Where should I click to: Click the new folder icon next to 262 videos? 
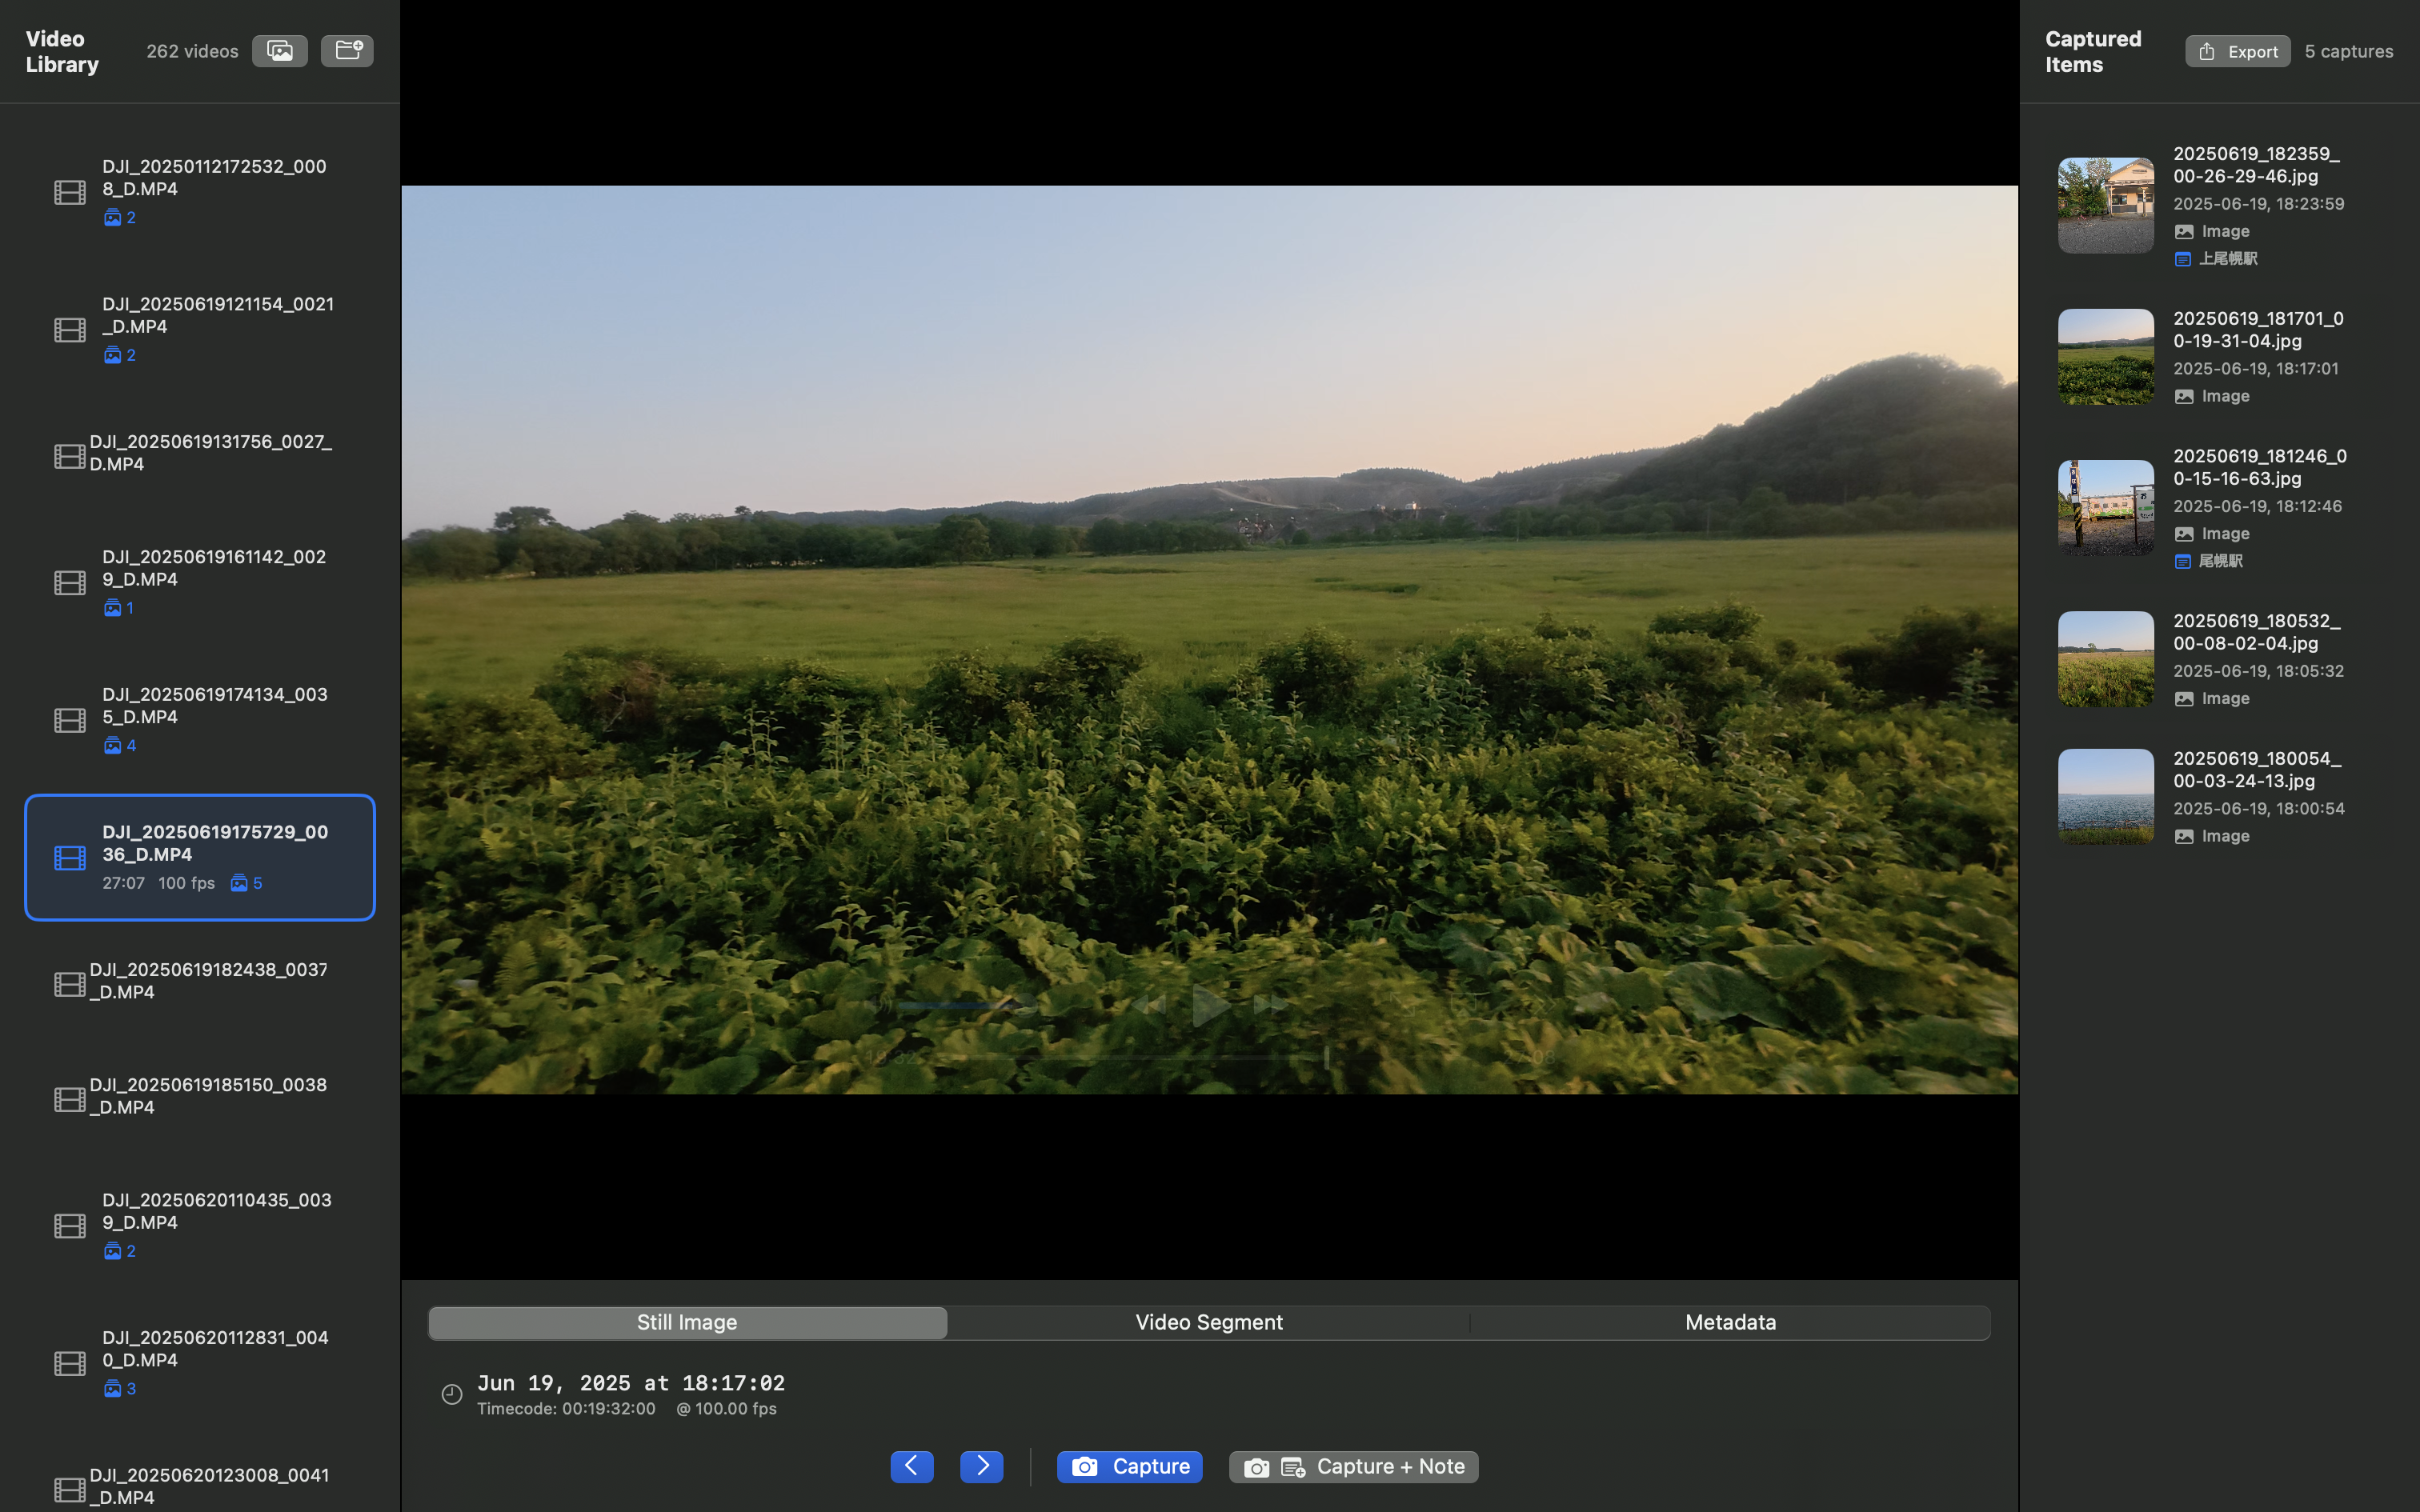pos(346,50)
